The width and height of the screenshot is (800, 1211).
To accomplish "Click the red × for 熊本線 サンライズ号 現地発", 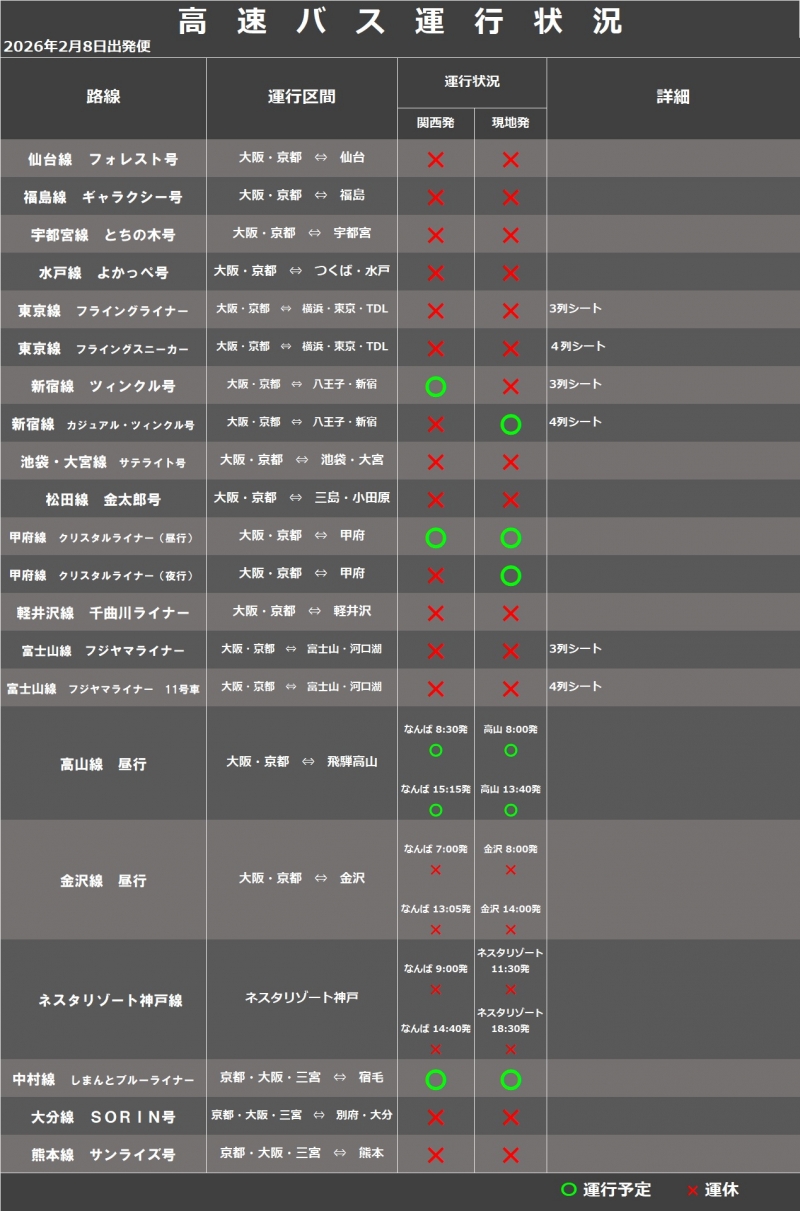I will pos(511,1152).
